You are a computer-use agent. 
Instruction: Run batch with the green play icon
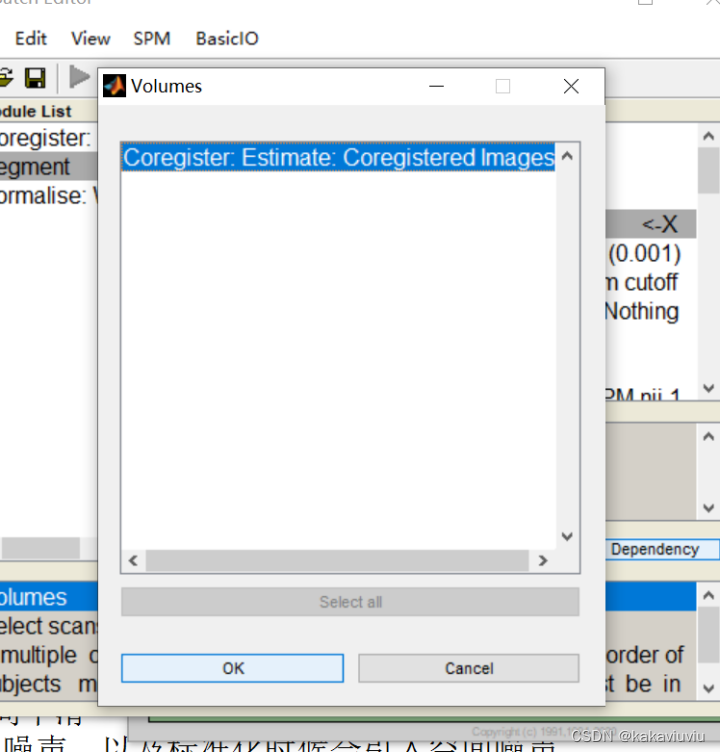(79, 77)
